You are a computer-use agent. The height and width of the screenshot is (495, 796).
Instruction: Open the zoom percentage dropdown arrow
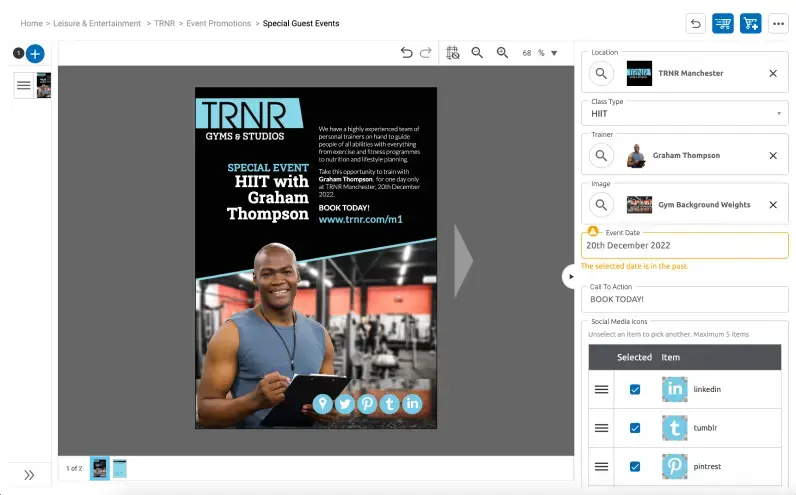[x=554, y=53]
